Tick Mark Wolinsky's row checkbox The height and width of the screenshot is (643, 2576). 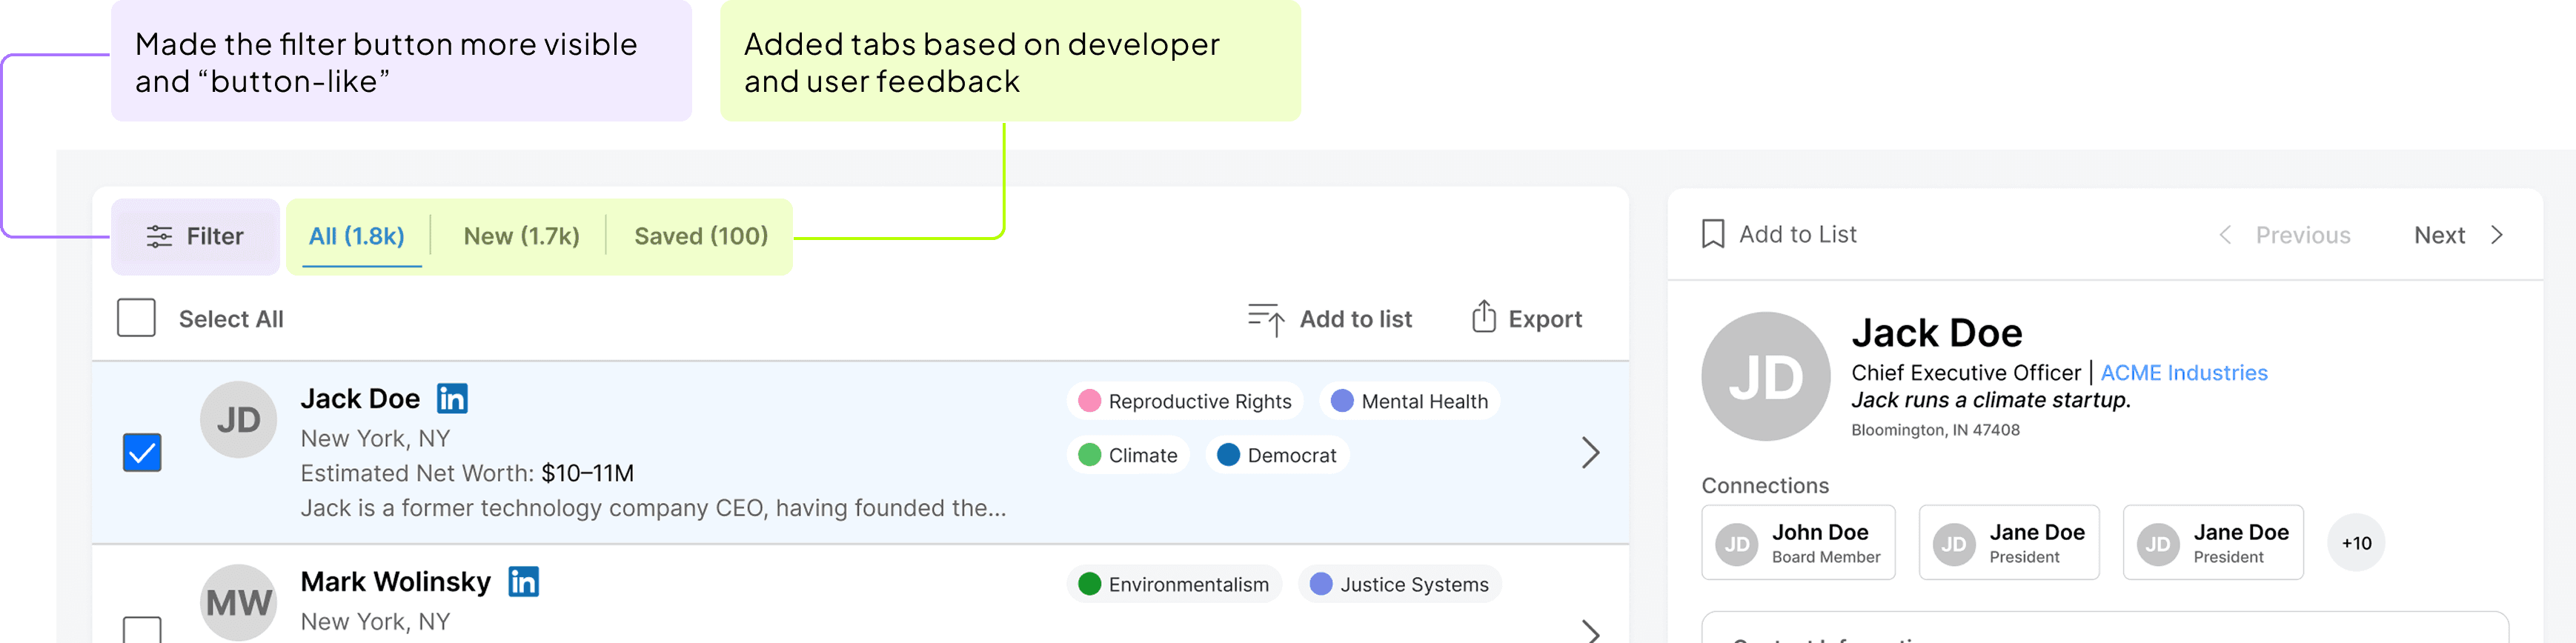(142, 629)
